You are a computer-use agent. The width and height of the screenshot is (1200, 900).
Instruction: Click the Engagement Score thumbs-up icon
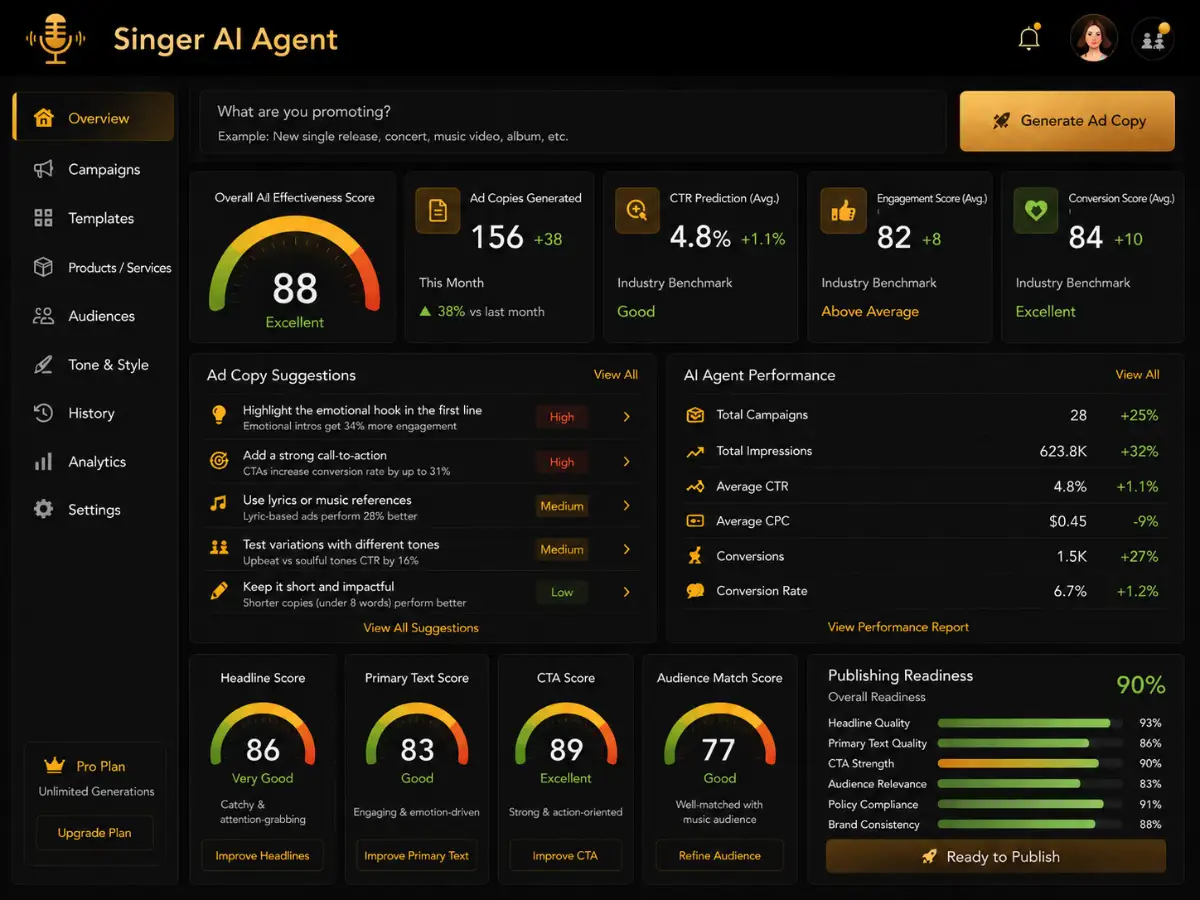click(x=843, y=211)
